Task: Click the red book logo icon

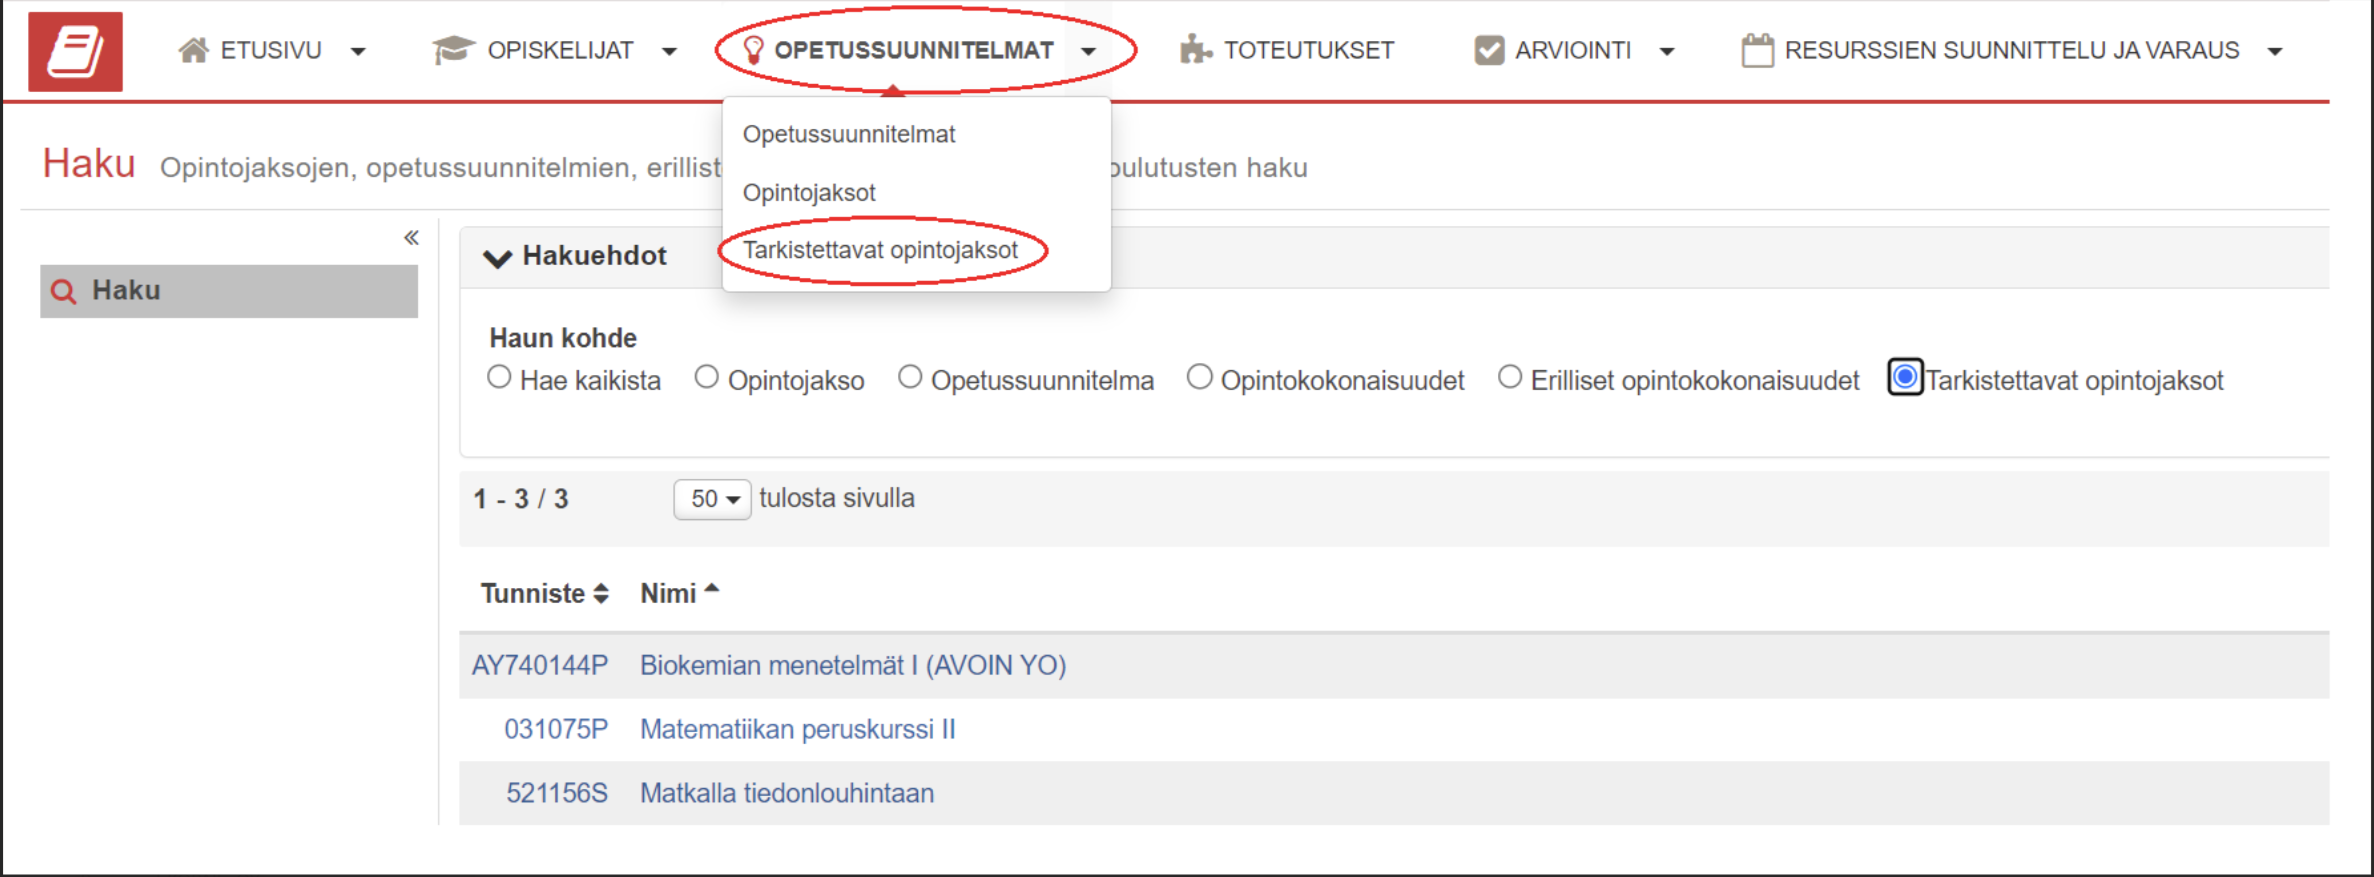Action: point(75,52)
